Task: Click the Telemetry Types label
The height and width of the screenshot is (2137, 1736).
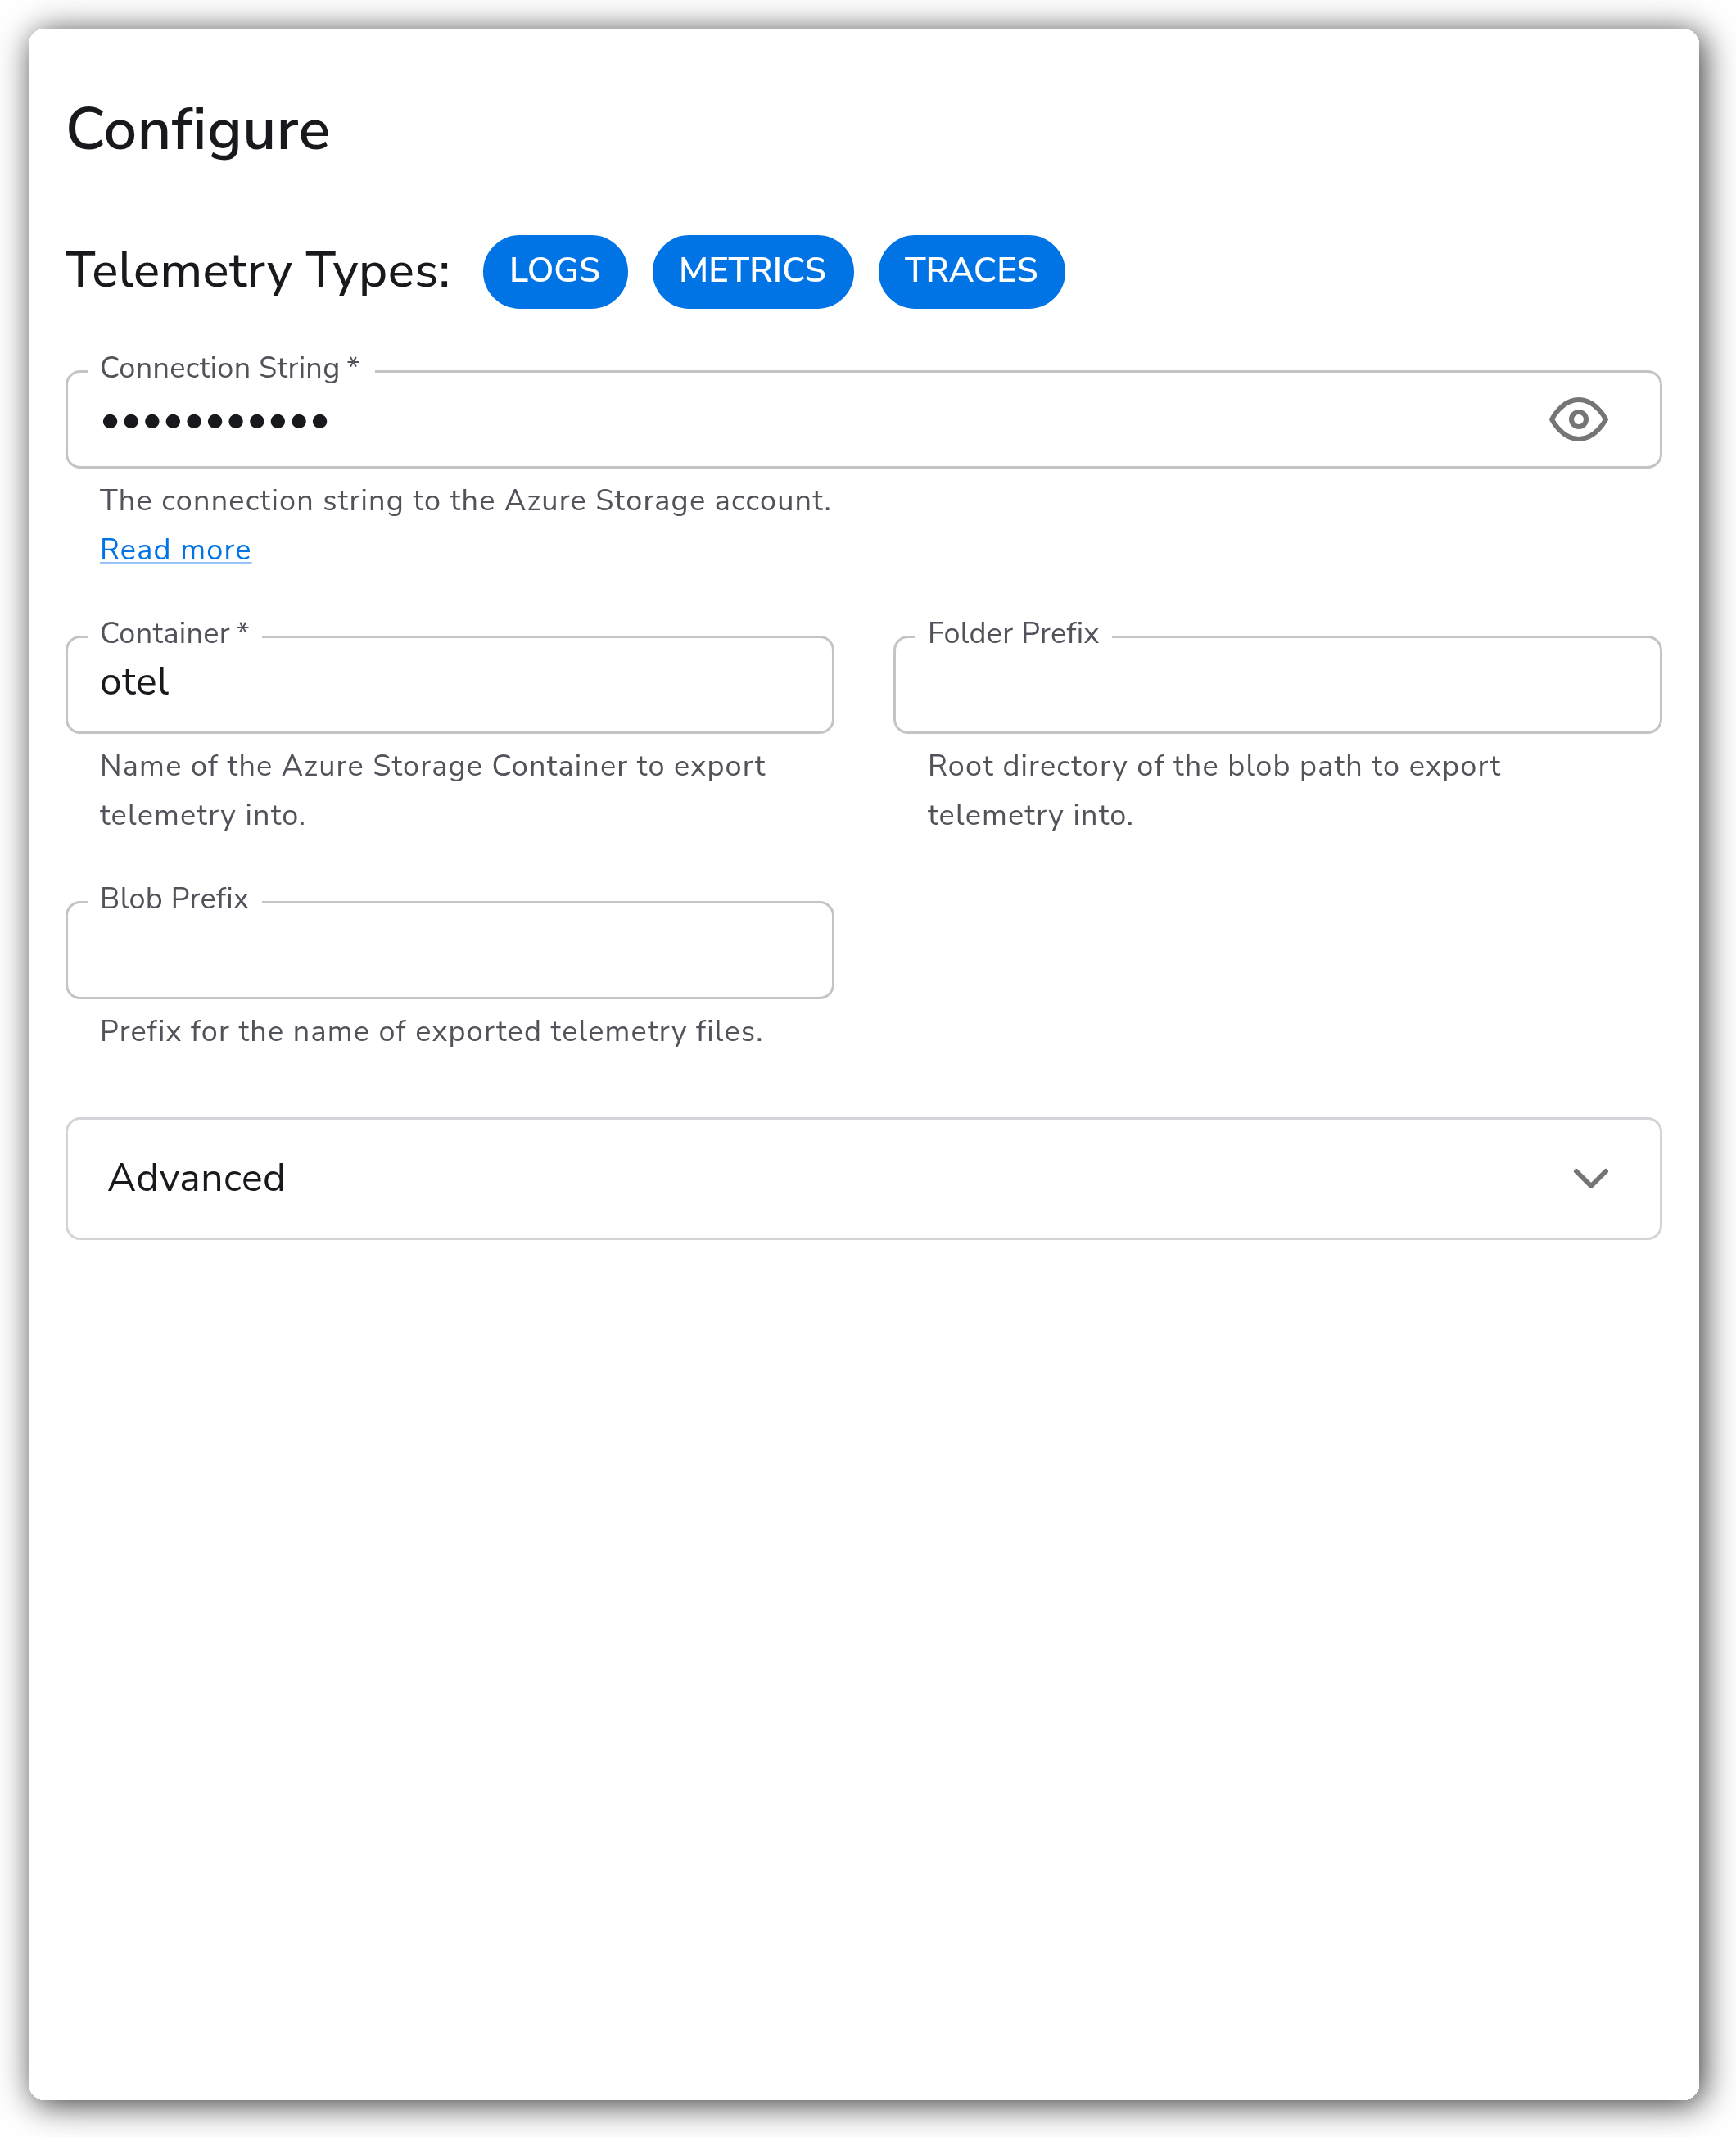Action: point(258,270)
